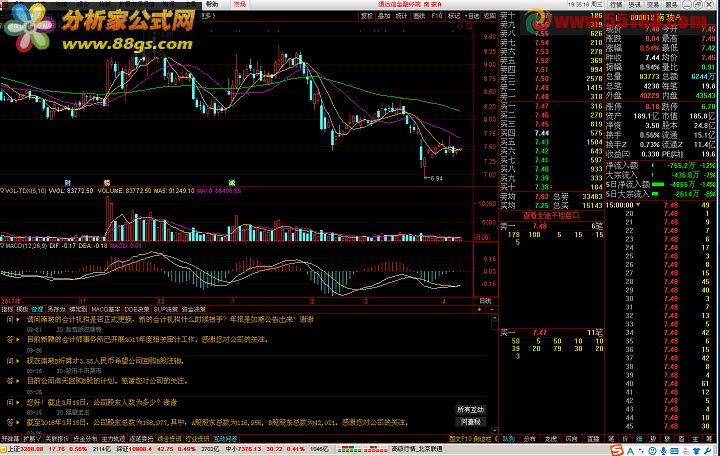720x456 pixels.
Task: Select the 管理 tab
Action: click(x=37, y=310)
